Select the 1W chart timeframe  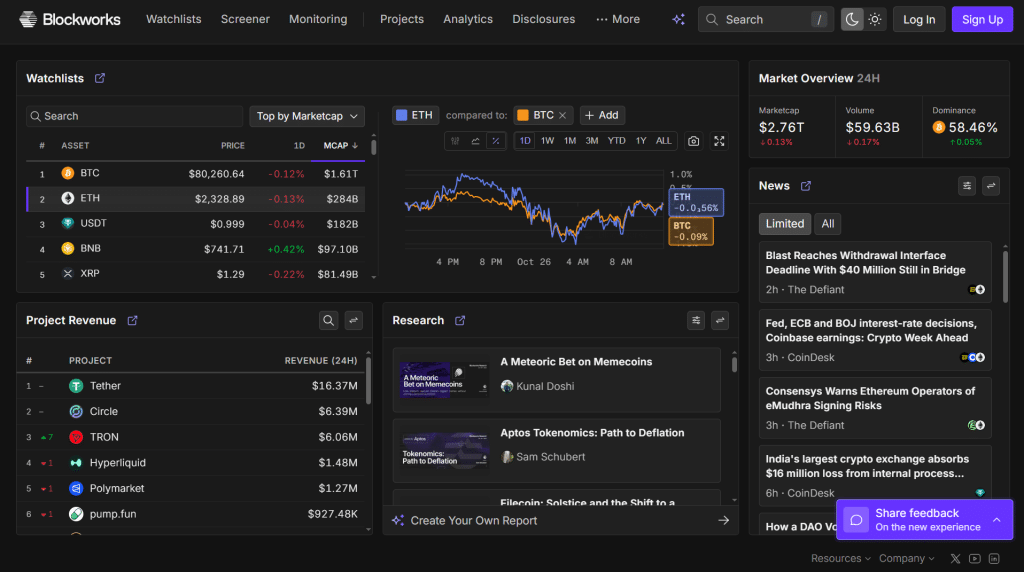(547, 141)
